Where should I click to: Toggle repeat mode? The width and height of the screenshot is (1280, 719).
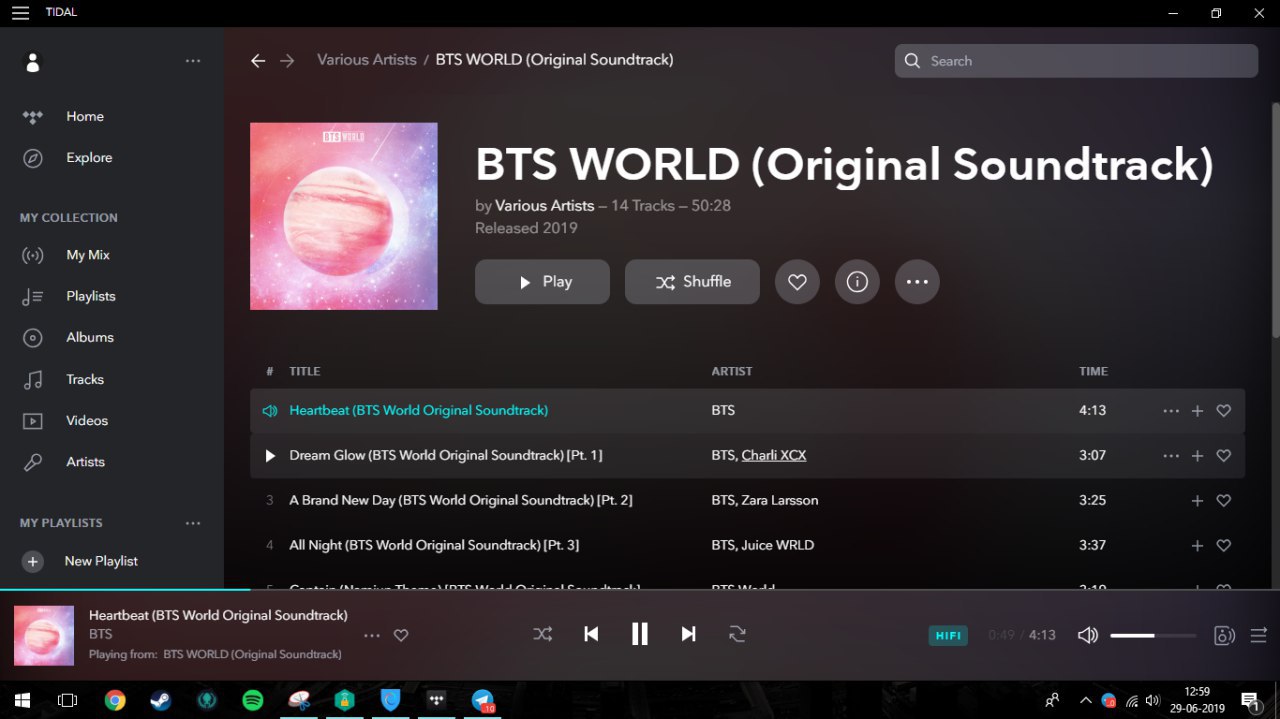click(737, 634)
